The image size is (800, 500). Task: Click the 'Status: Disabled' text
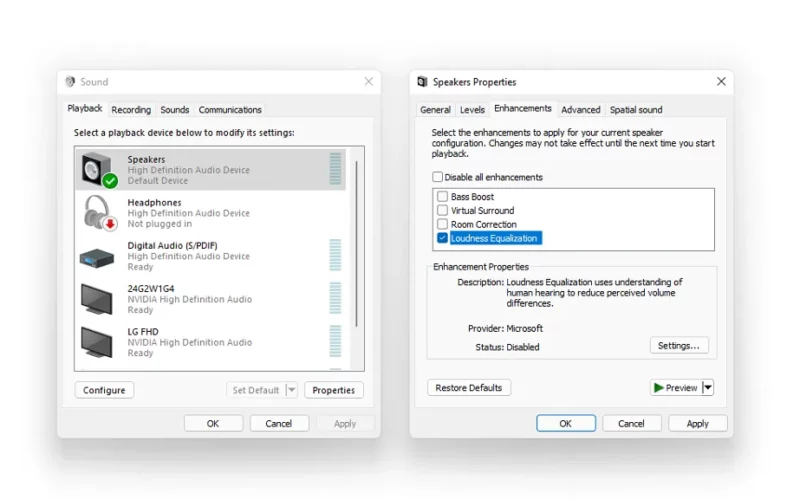click(x=508, y=347)
